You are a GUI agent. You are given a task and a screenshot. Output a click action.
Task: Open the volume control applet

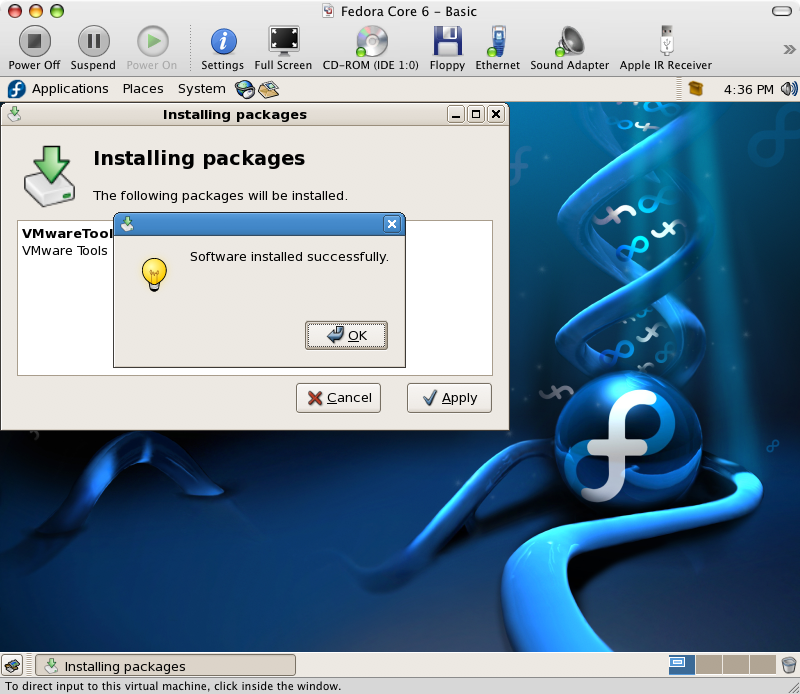pos(789,89)
